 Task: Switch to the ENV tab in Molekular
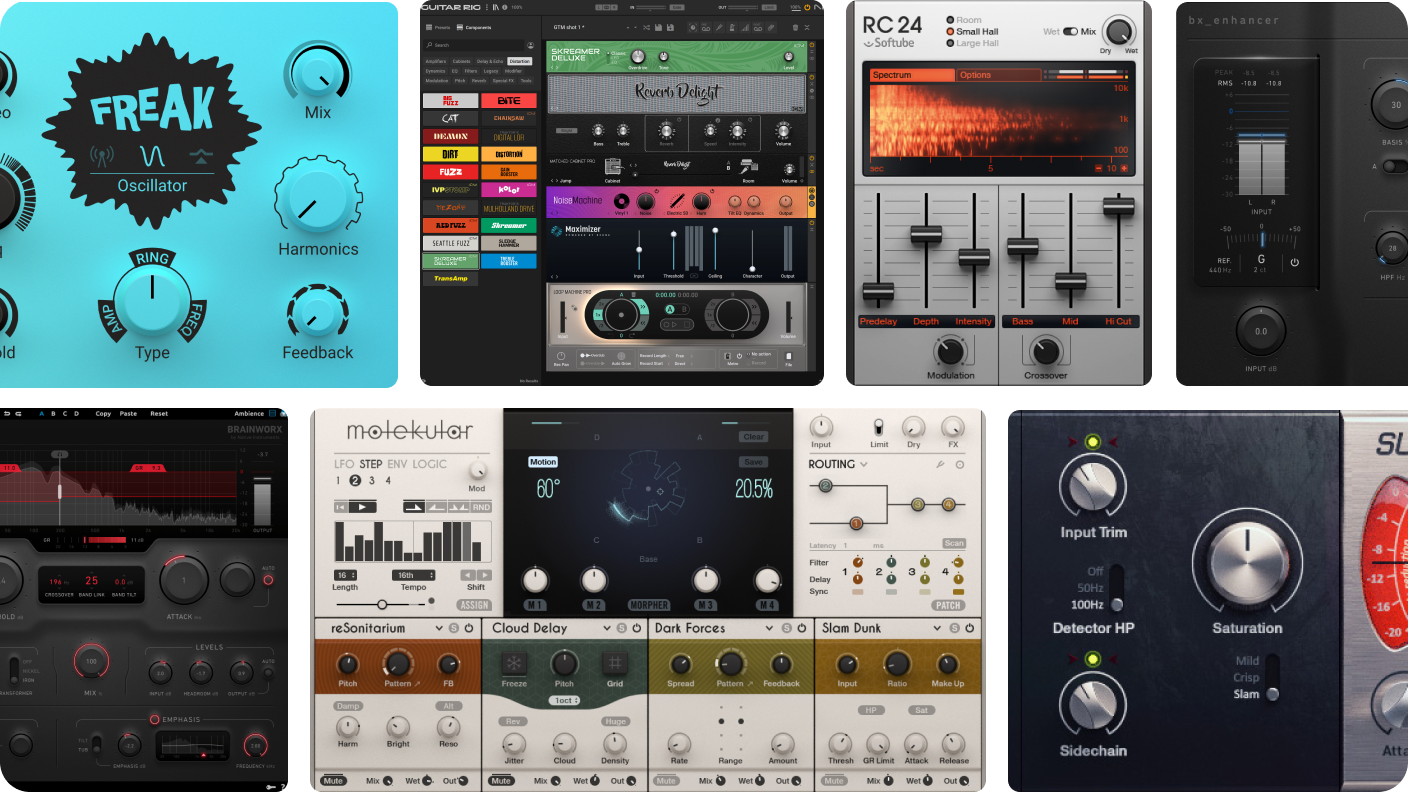coord(396,464)
